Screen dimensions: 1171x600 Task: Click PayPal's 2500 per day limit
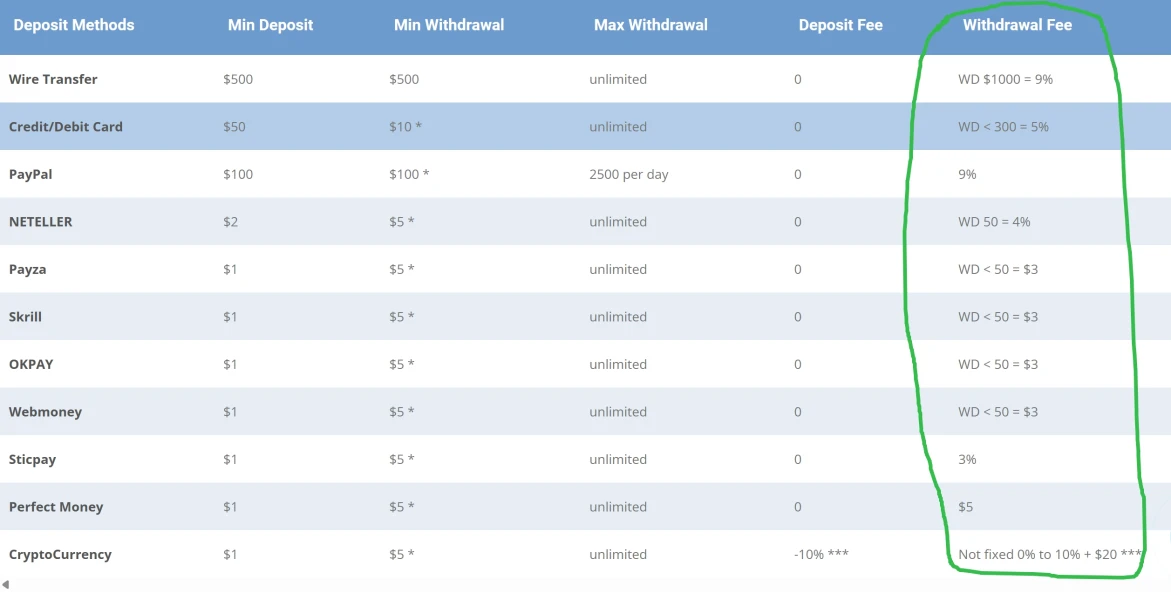click(629, 174)
